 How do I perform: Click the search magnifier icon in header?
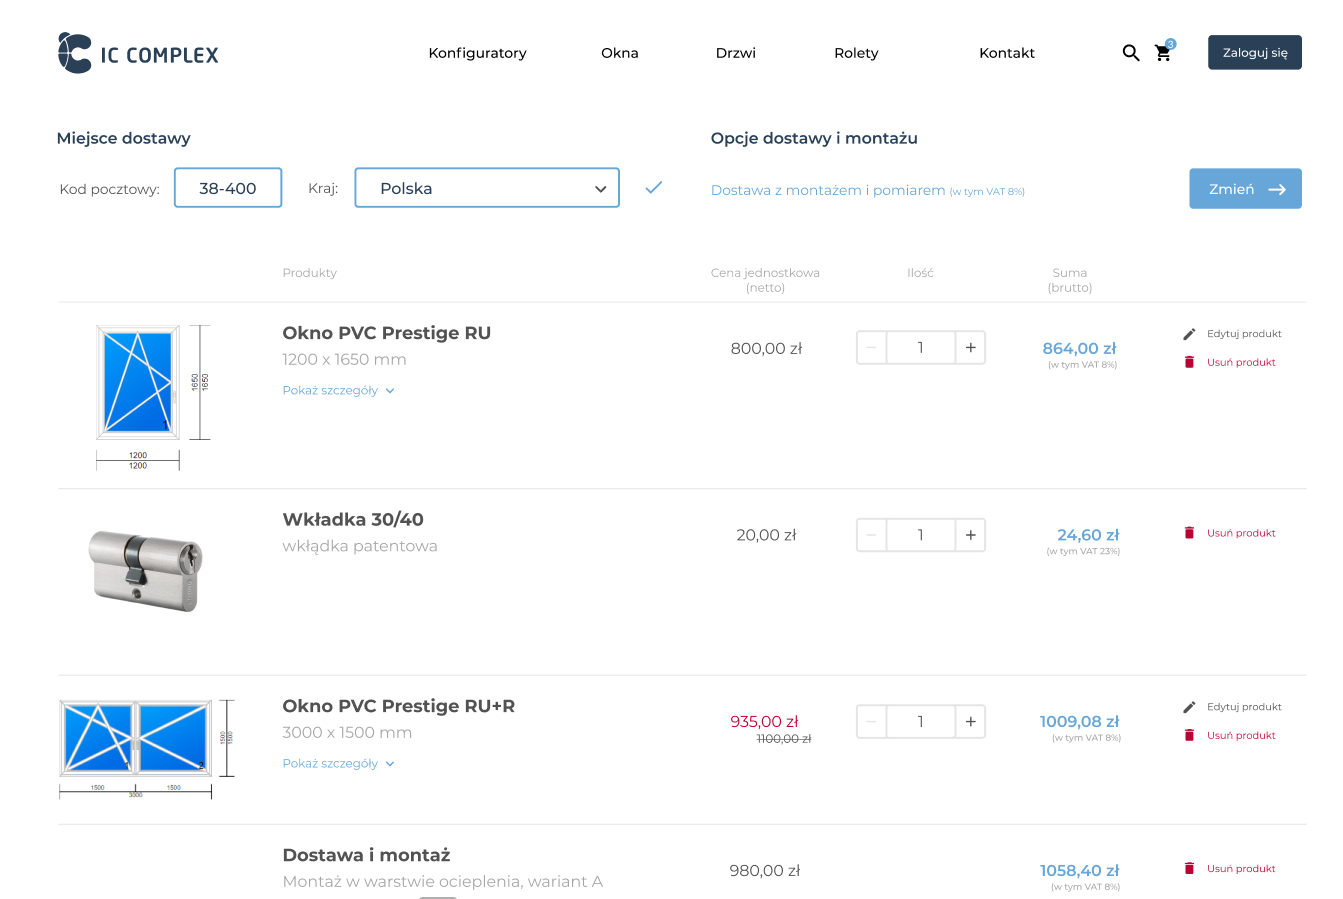(1130, 53)
